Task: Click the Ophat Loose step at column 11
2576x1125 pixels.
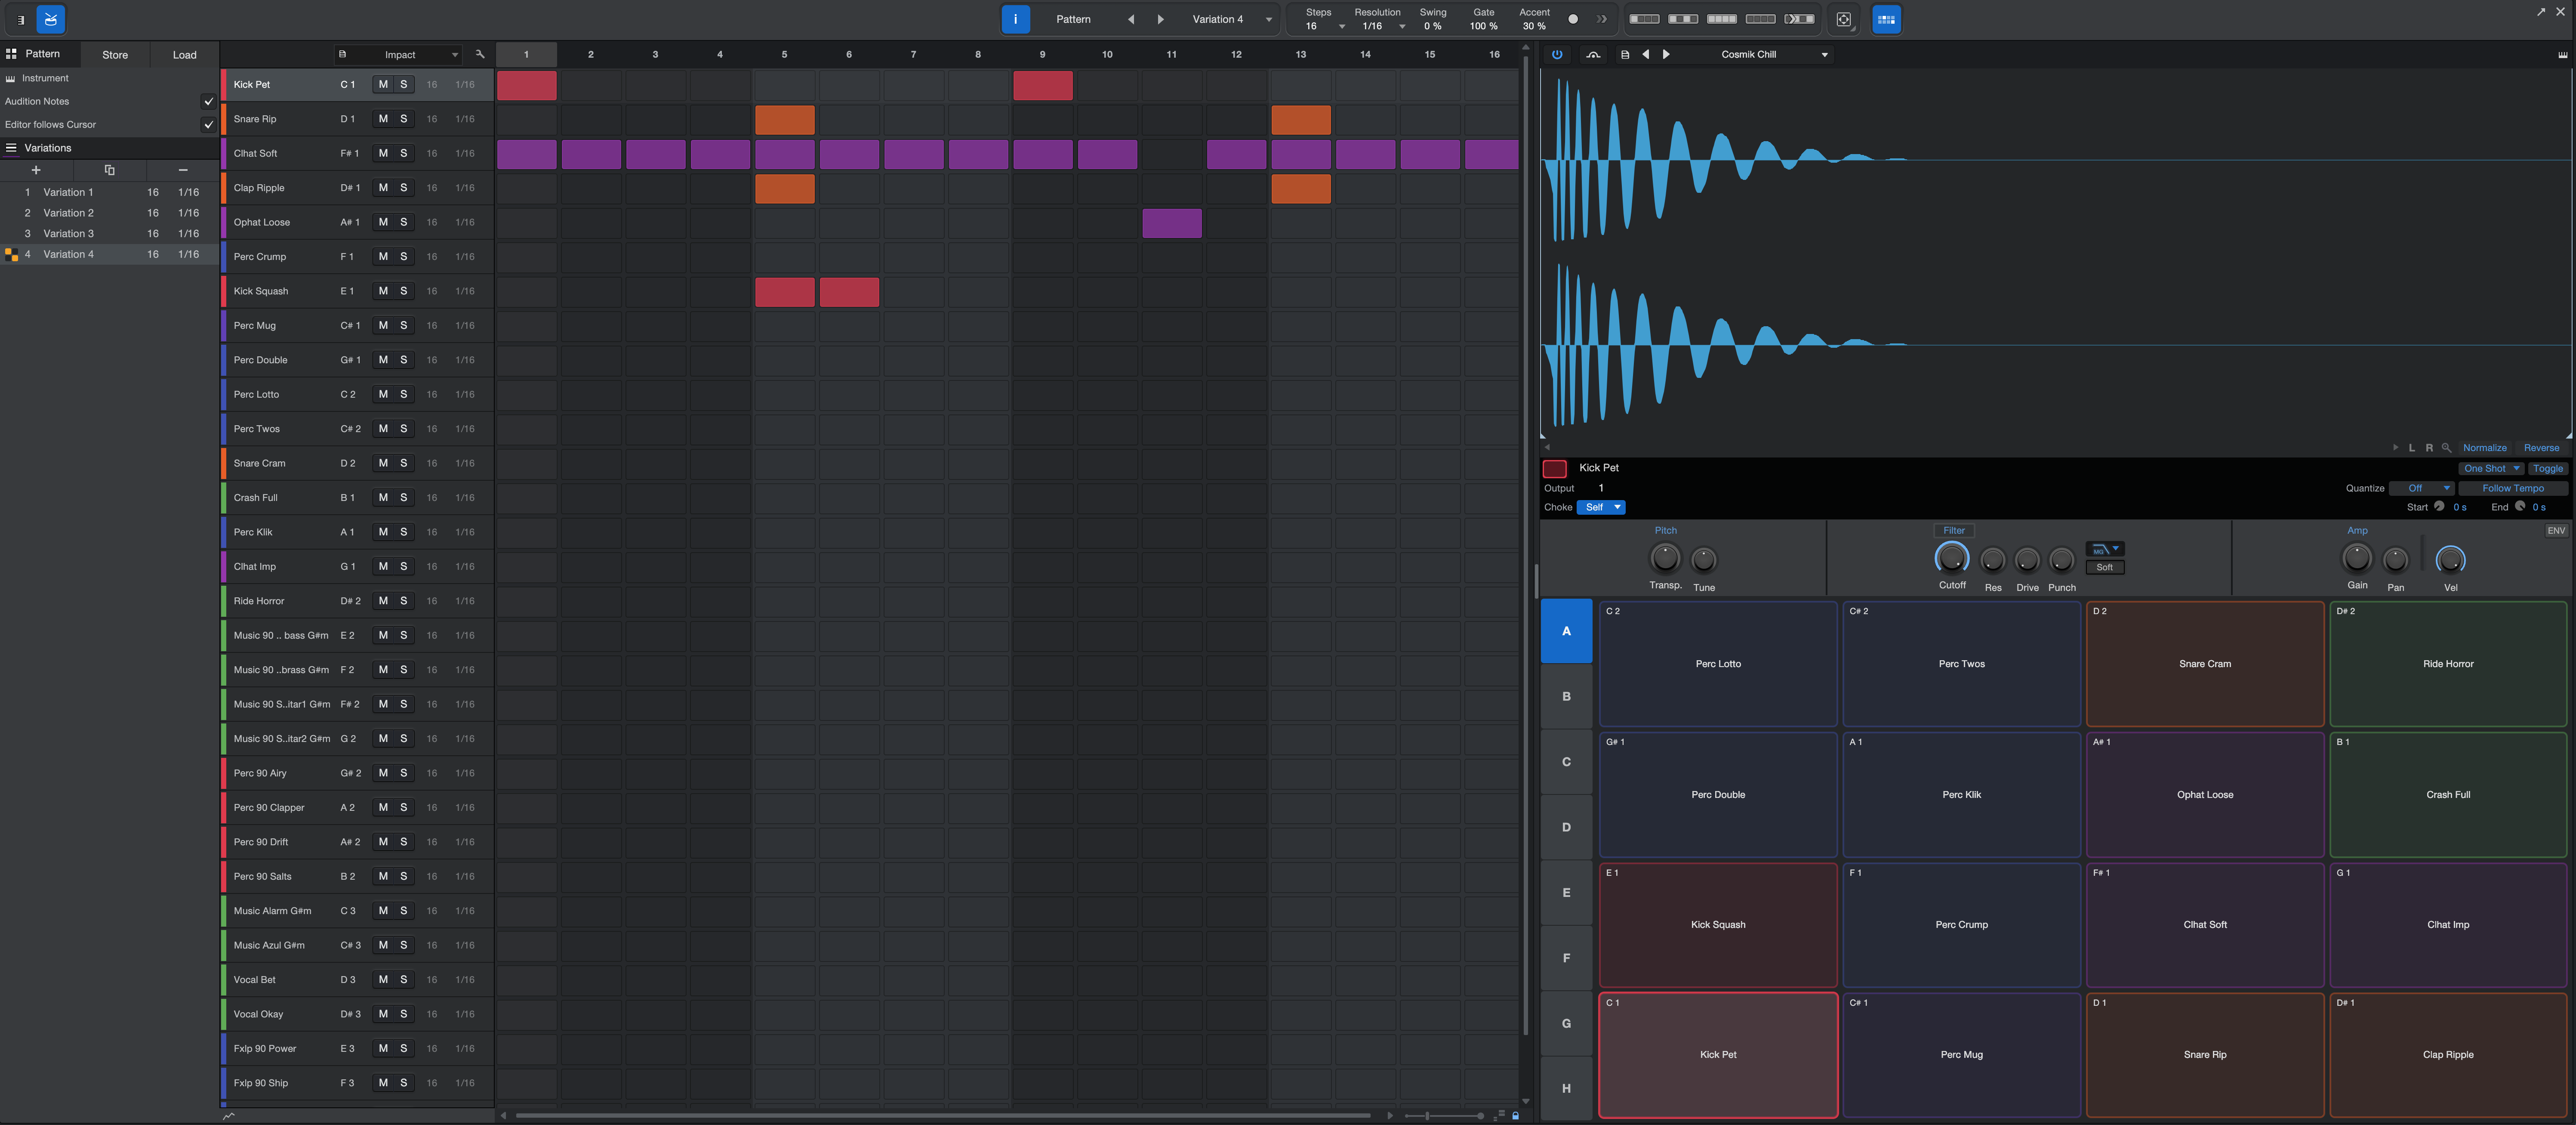Action: [1172, 223]
